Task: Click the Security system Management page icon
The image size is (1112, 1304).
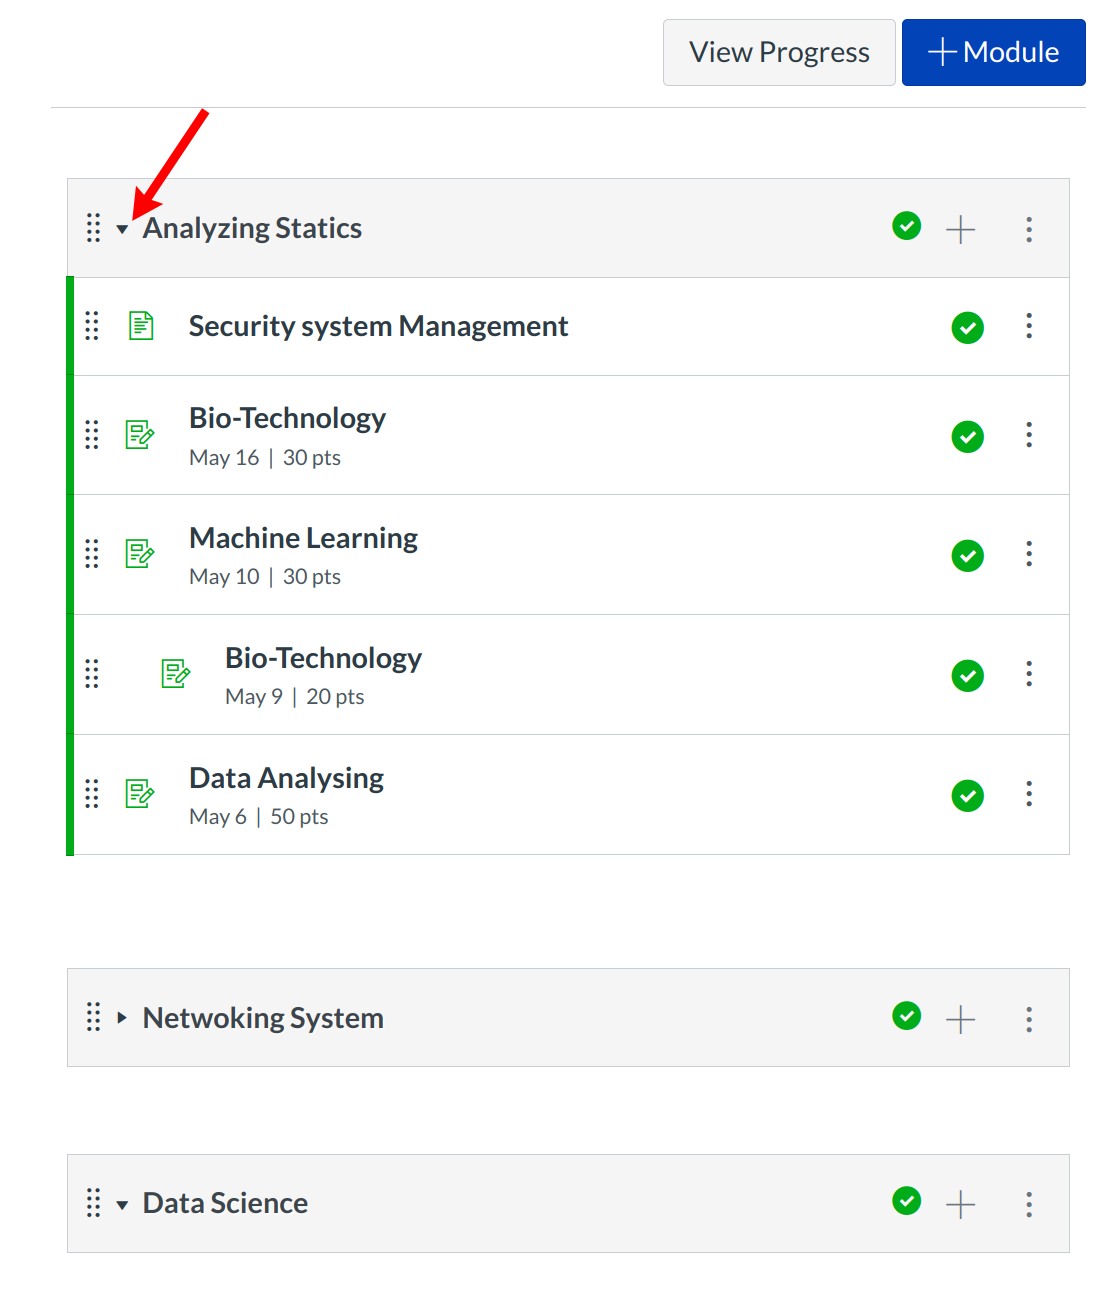Action: pyautogui.click(x=141, y=326)
